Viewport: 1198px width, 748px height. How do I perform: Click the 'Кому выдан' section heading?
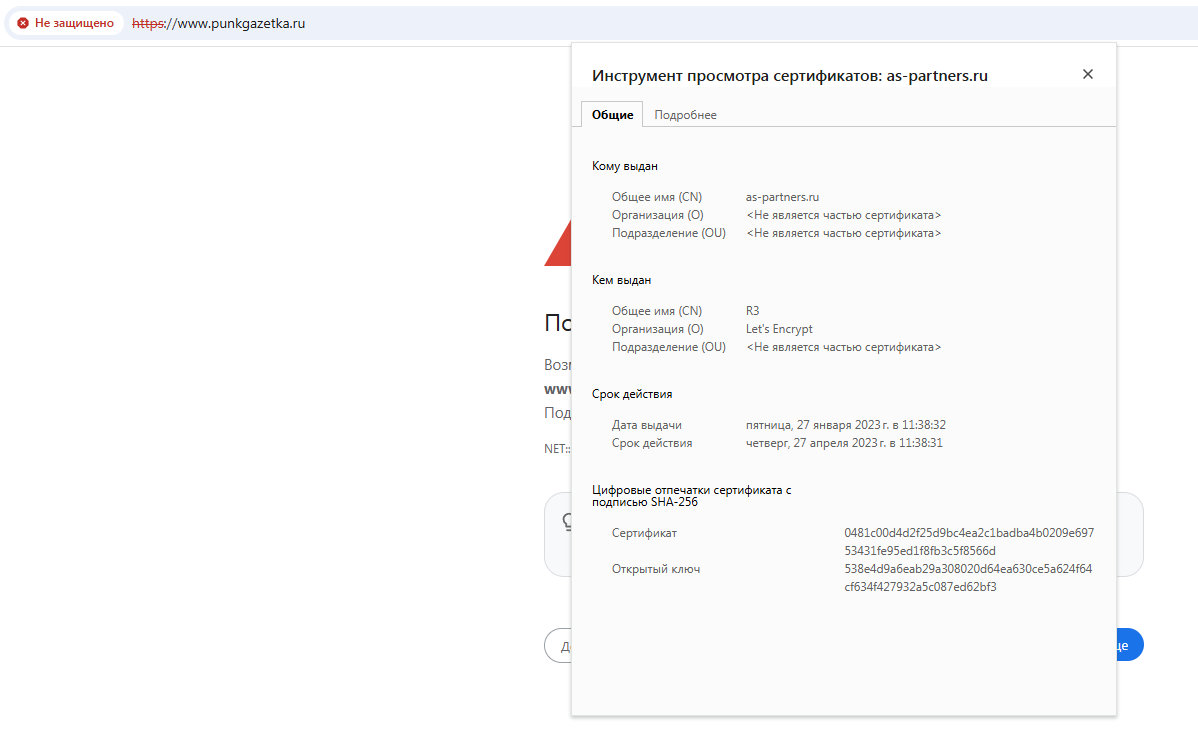point(625,166)
